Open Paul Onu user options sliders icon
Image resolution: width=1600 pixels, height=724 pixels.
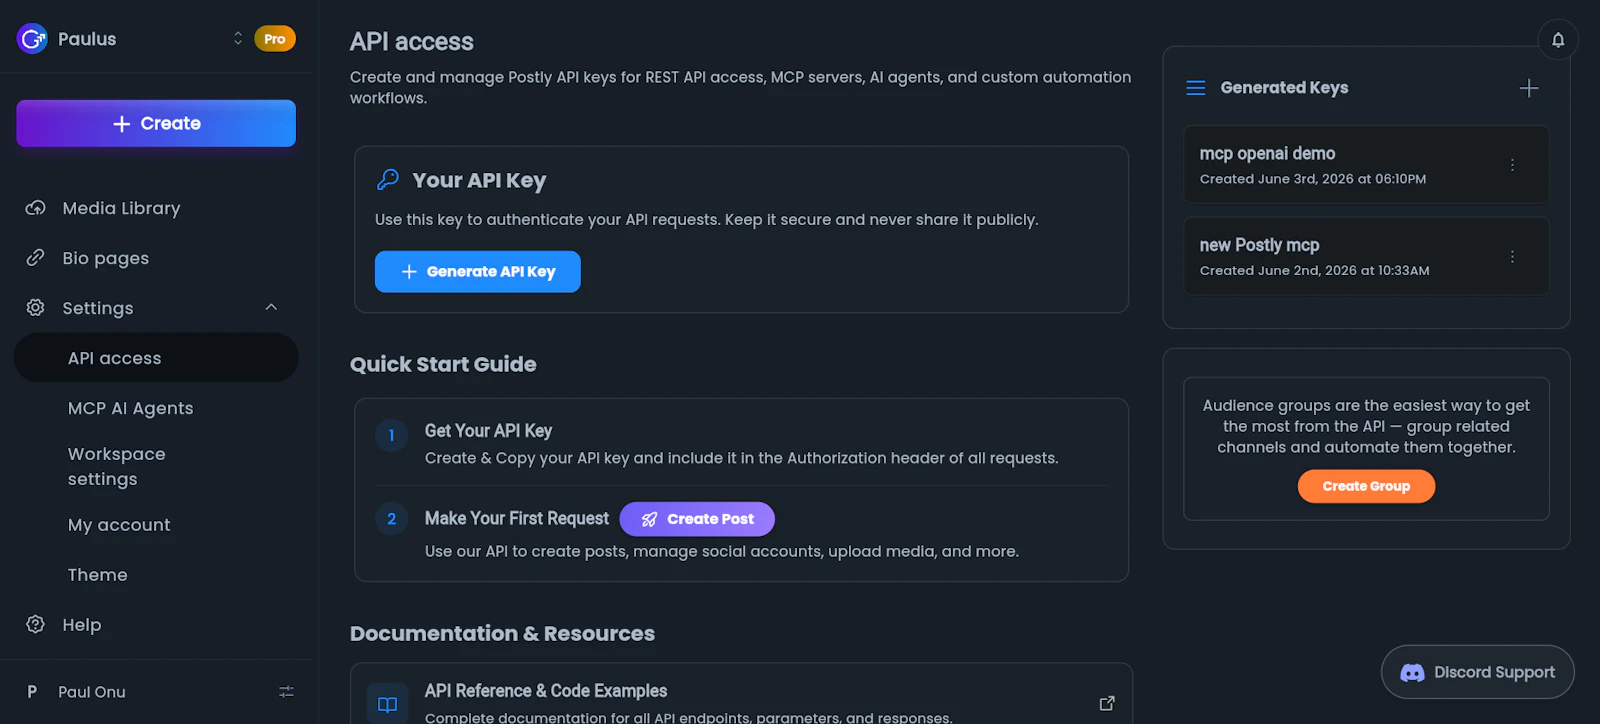click(286, 692)
